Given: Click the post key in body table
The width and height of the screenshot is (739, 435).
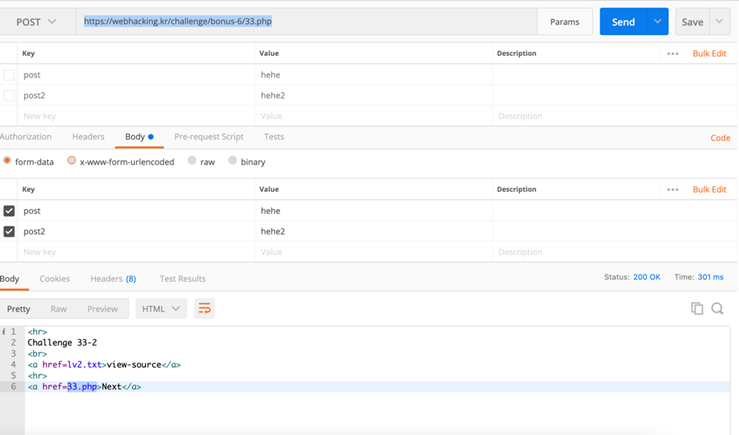Looking at the screenshot, I should click(32, 211).
